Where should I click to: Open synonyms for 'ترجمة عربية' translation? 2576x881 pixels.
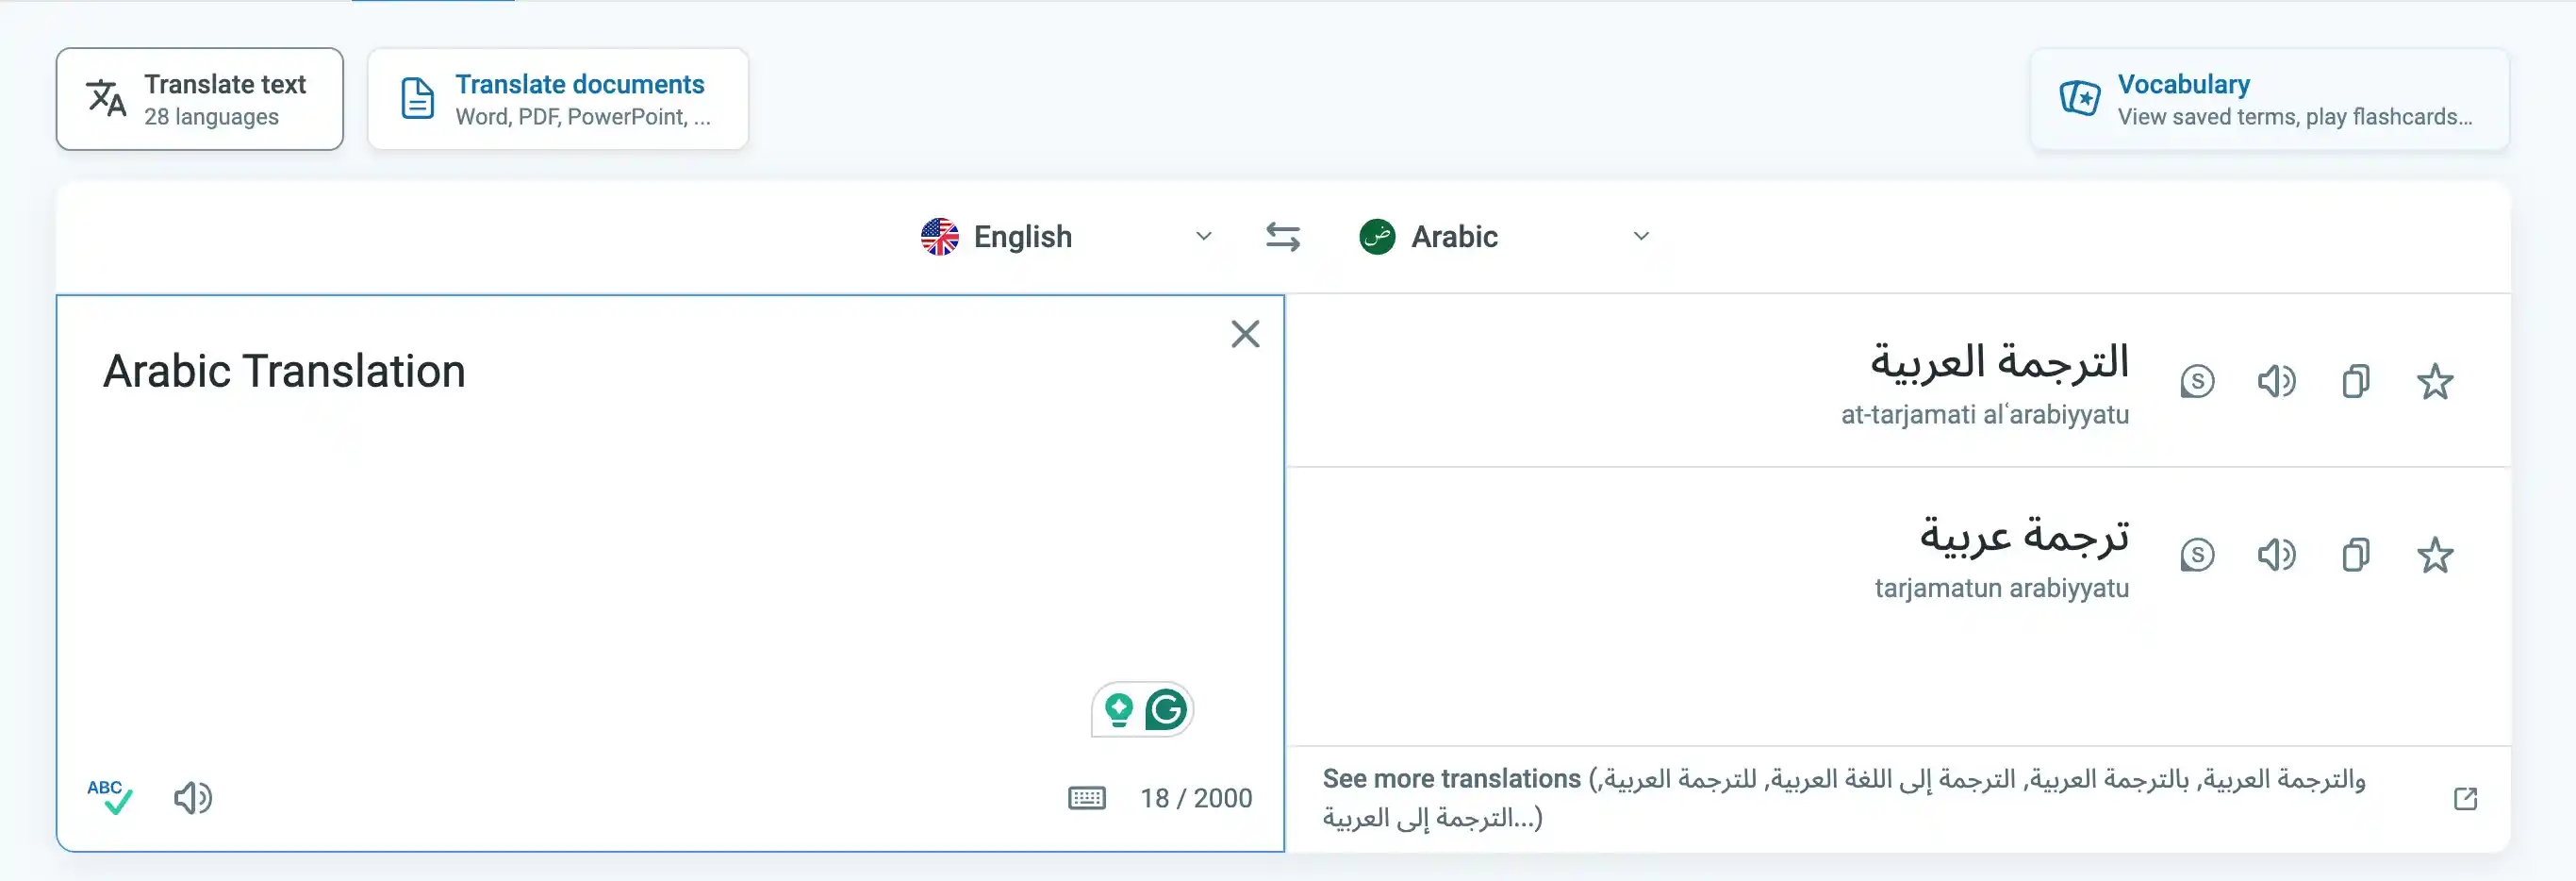tap(2198, 555)
